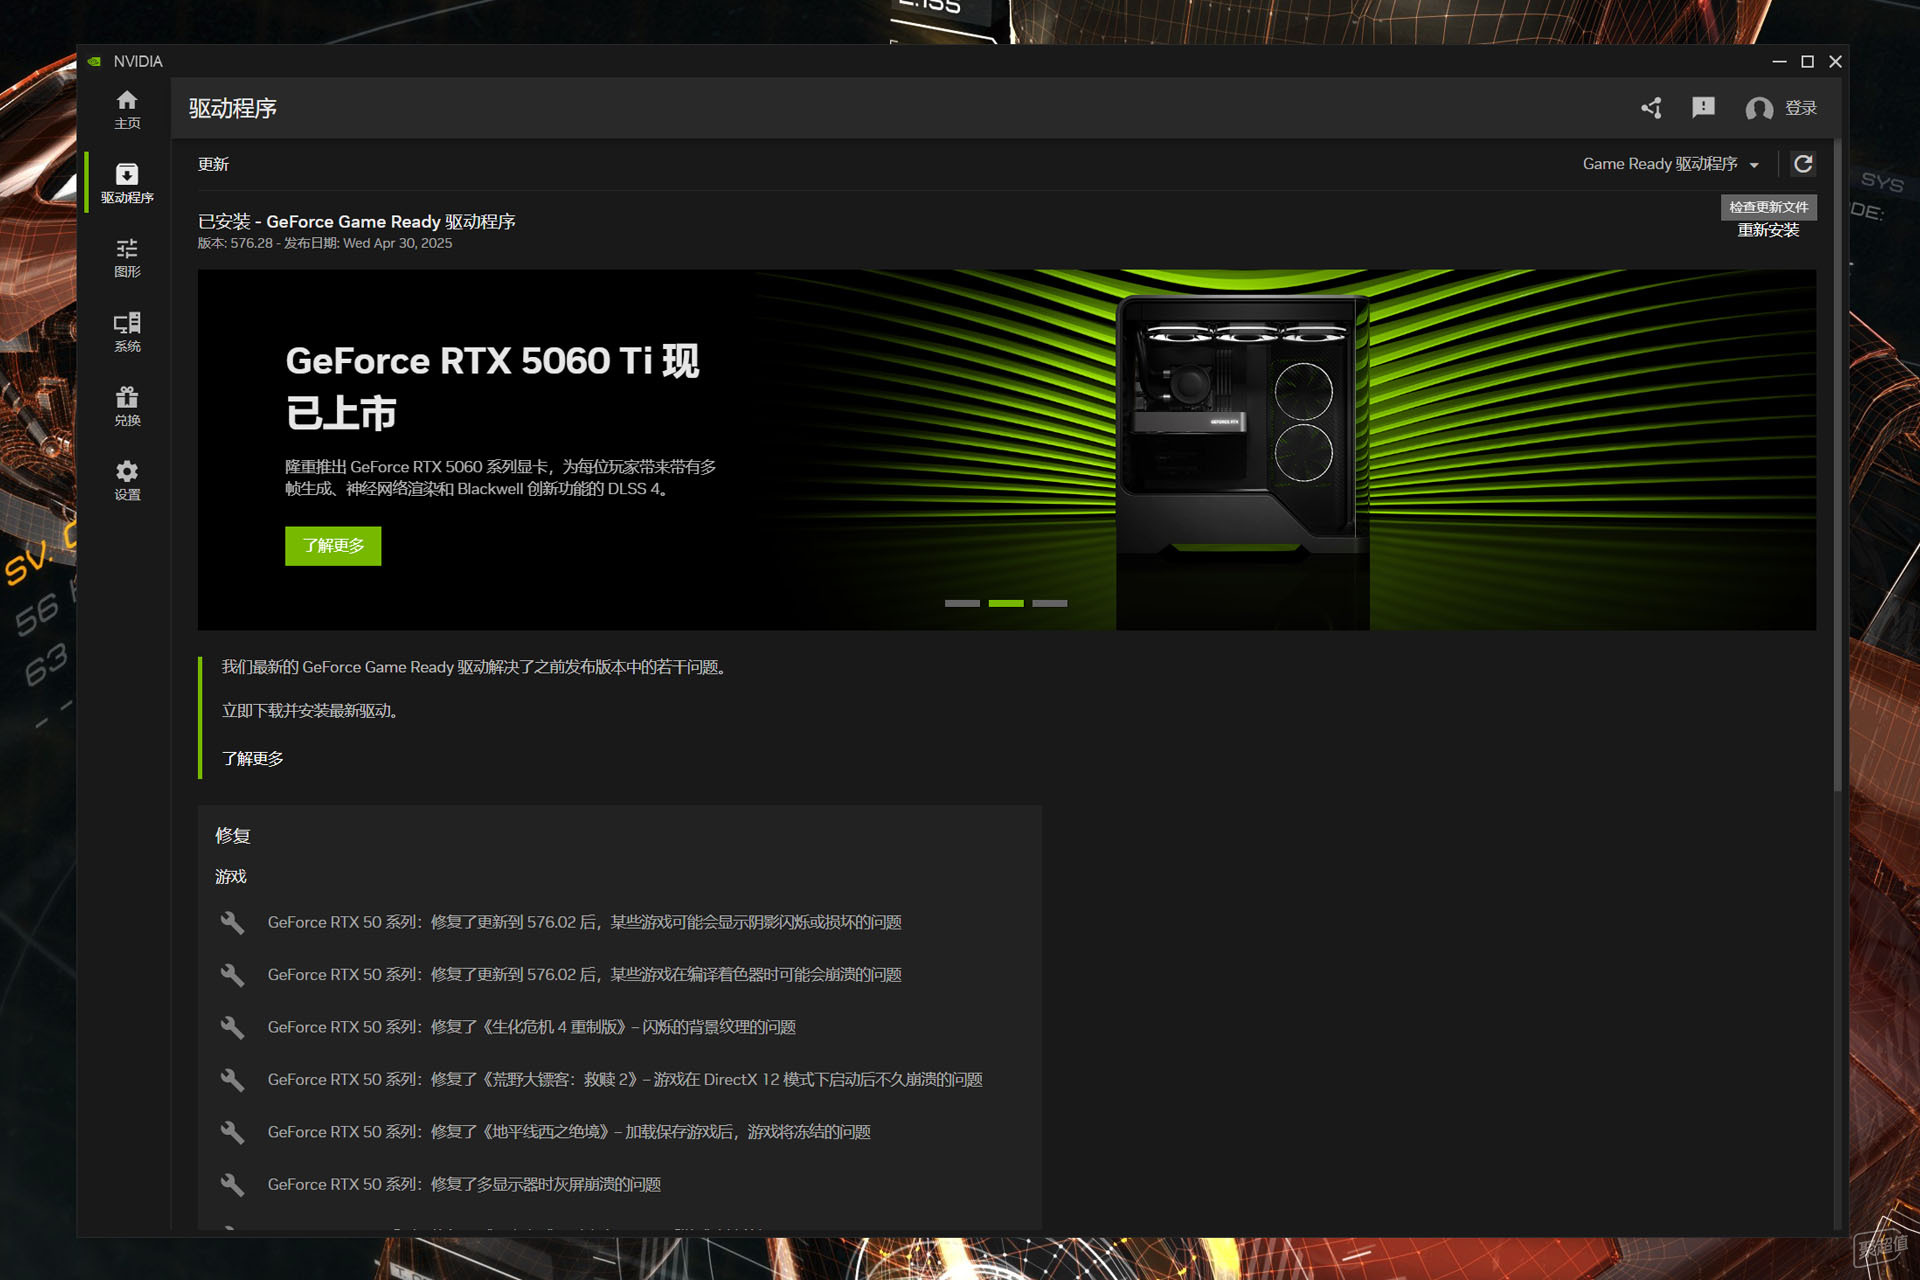
Task: Select the first carousel indicator
Action: click(x=962, y=603)
